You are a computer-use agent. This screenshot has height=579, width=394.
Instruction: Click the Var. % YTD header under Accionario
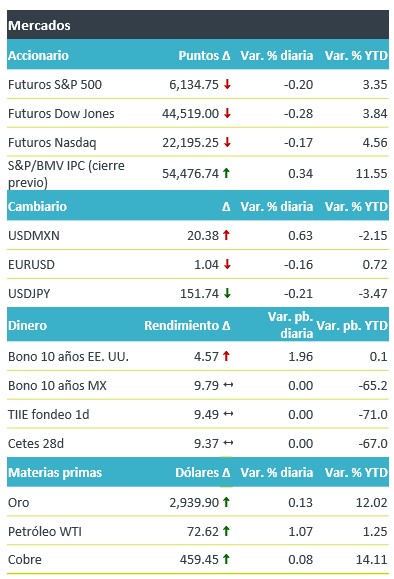(356, 55)
